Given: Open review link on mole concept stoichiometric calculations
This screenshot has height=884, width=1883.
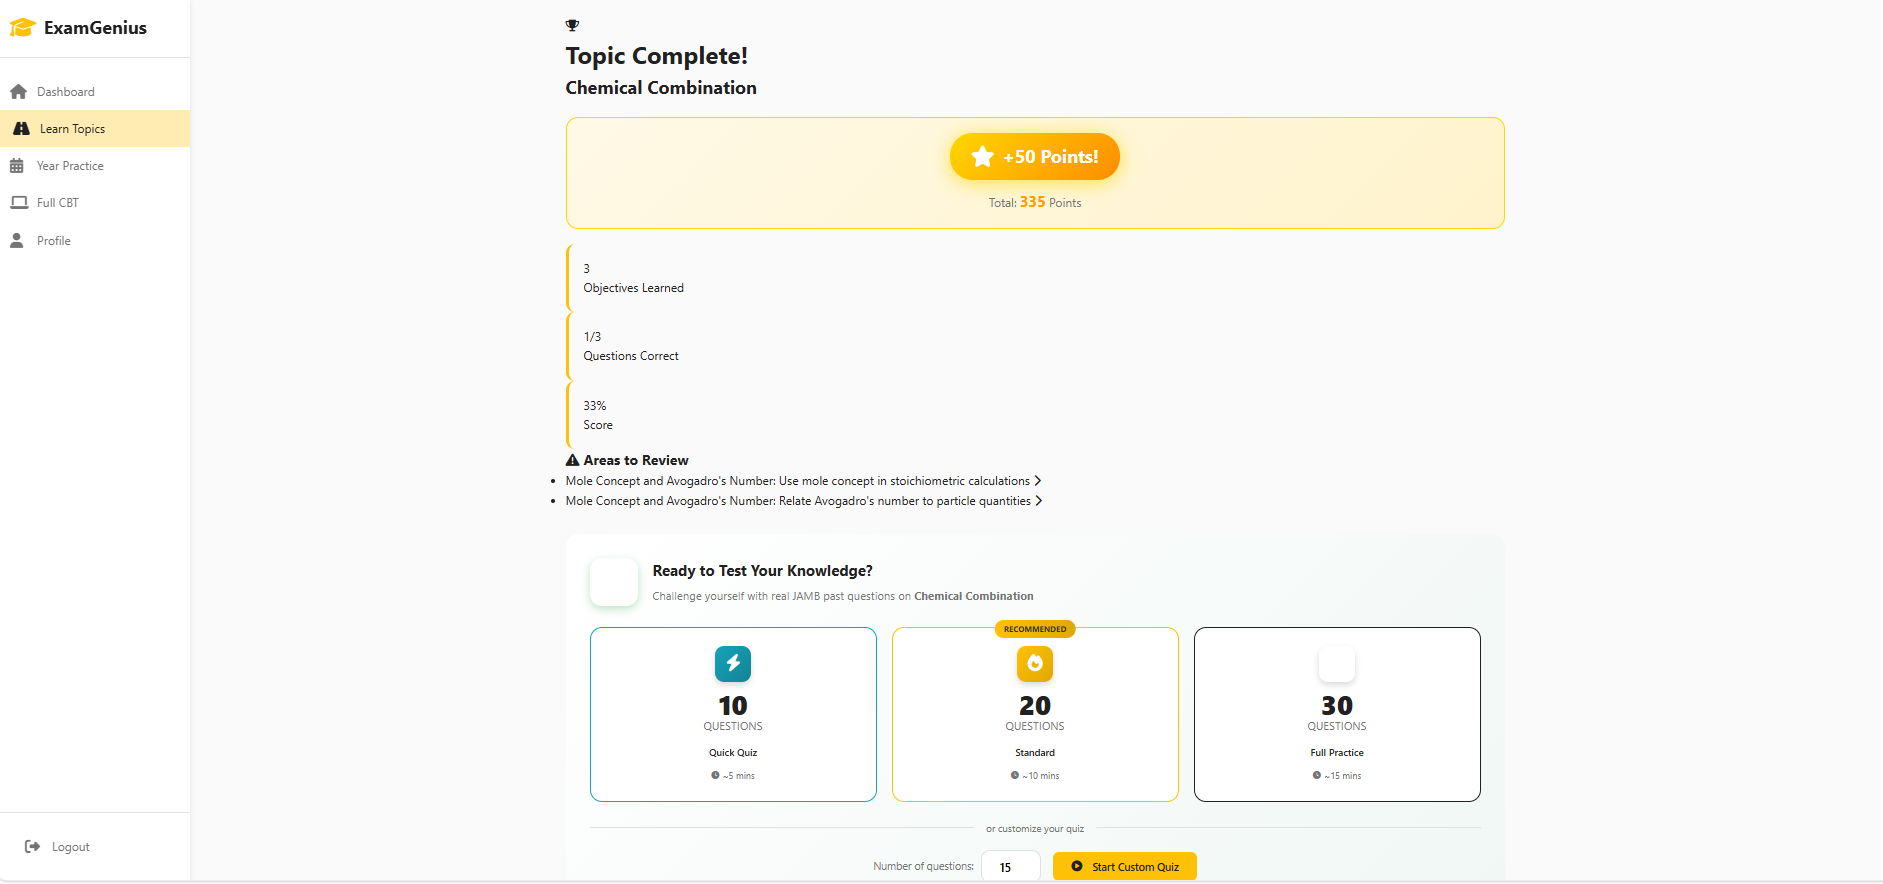Looking at the screenshot, I should [803, 481].
